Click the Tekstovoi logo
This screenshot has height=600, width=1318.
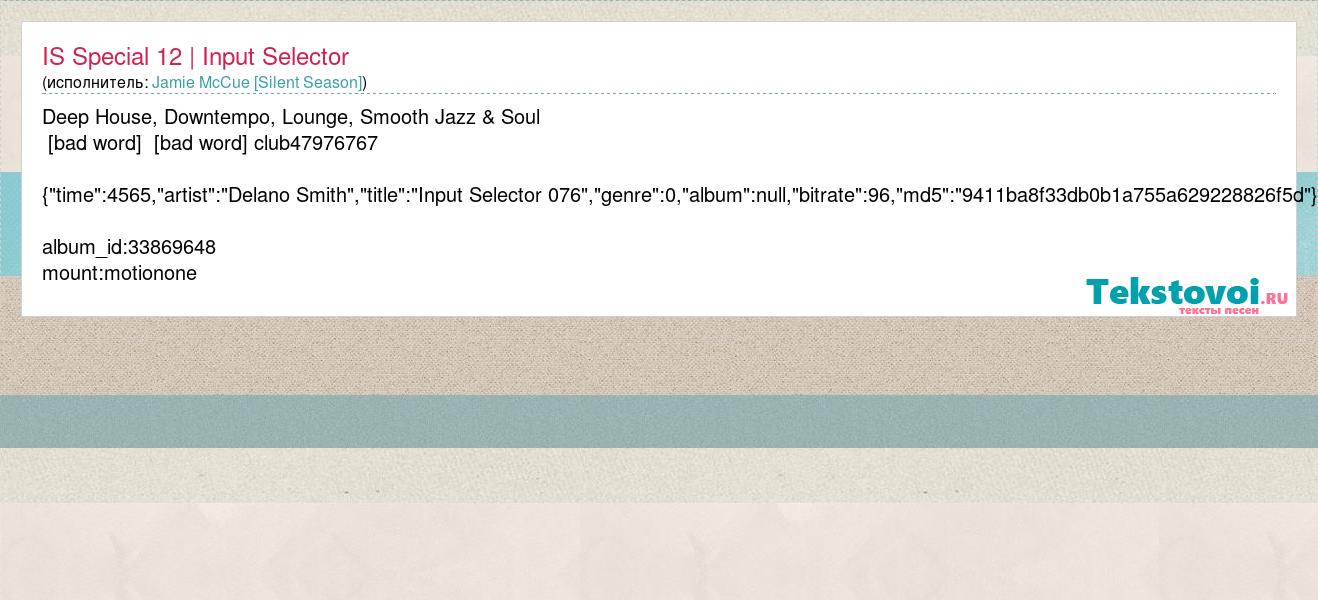(1187, 295)
